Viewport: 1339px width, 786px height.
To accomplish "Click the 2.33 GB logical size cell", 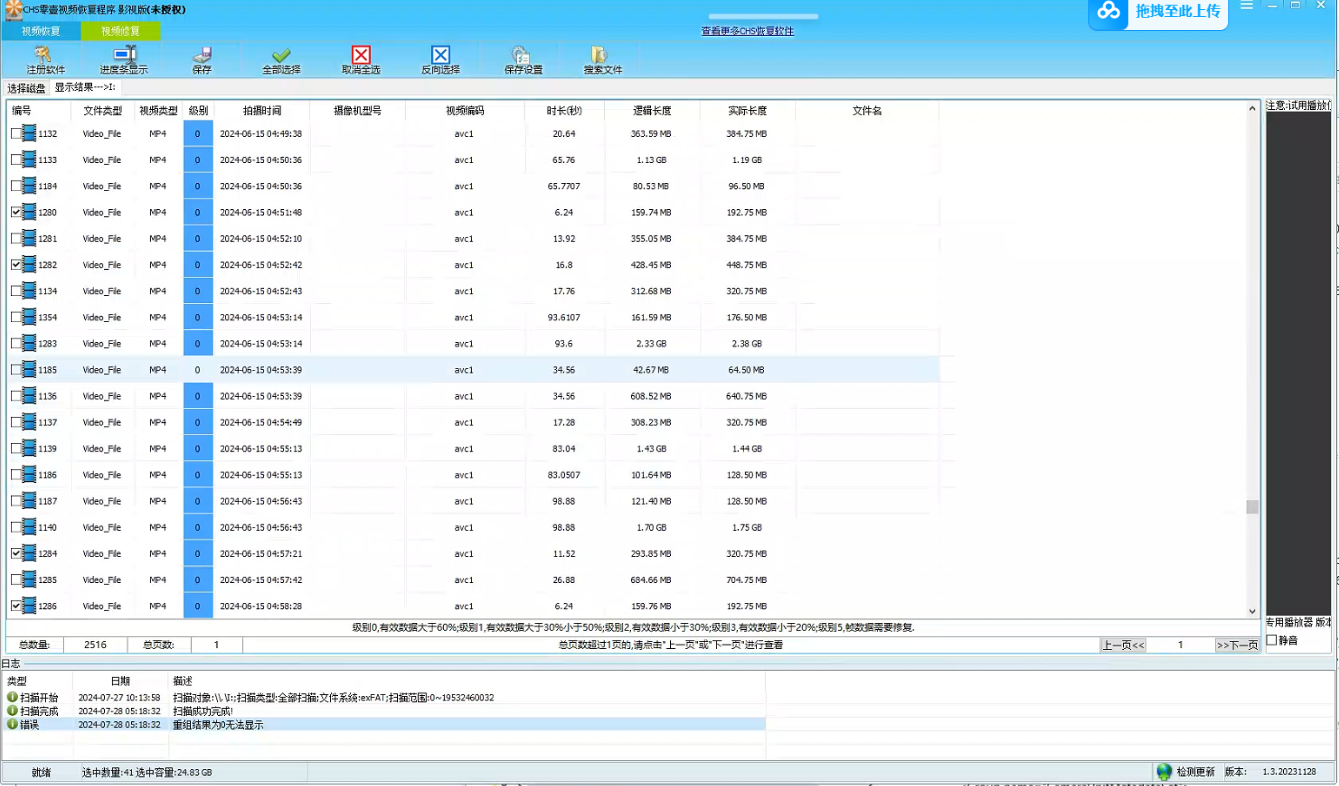I will click(x=652, y=343).
